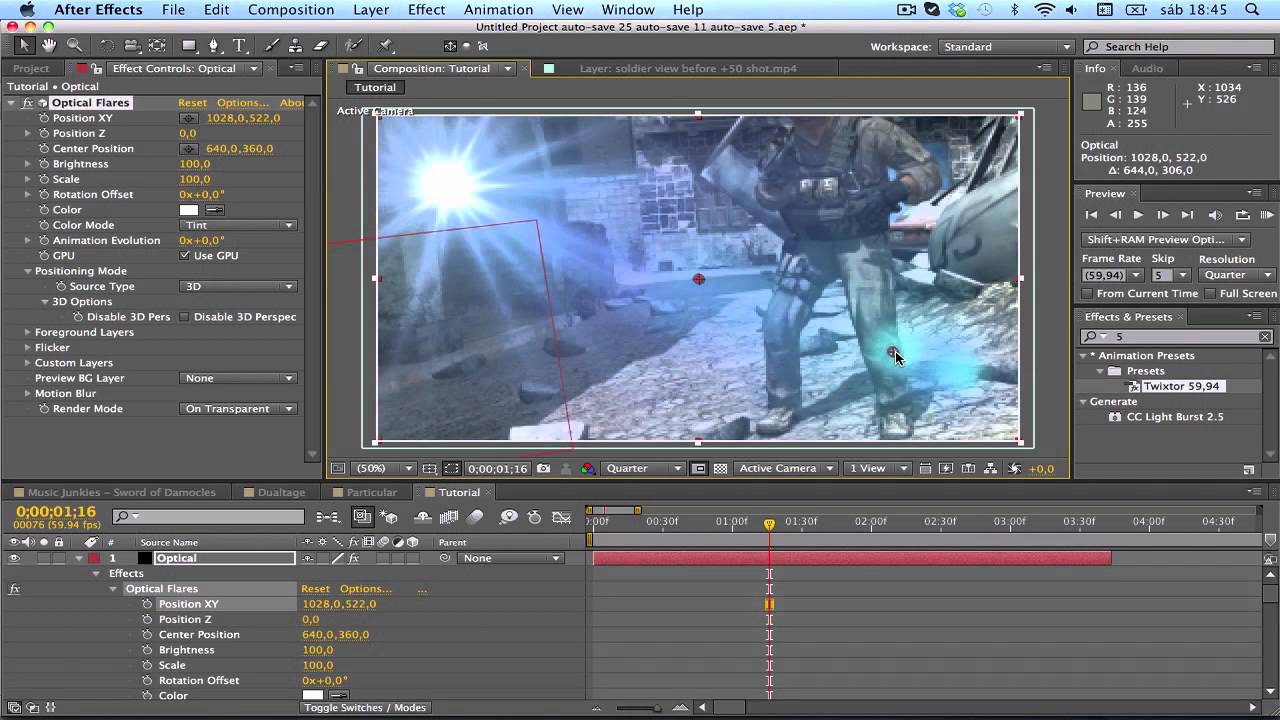Open the Comp Flowchart view button
This screenshot has width=1280, height=720.
click(x=990, y=468)
